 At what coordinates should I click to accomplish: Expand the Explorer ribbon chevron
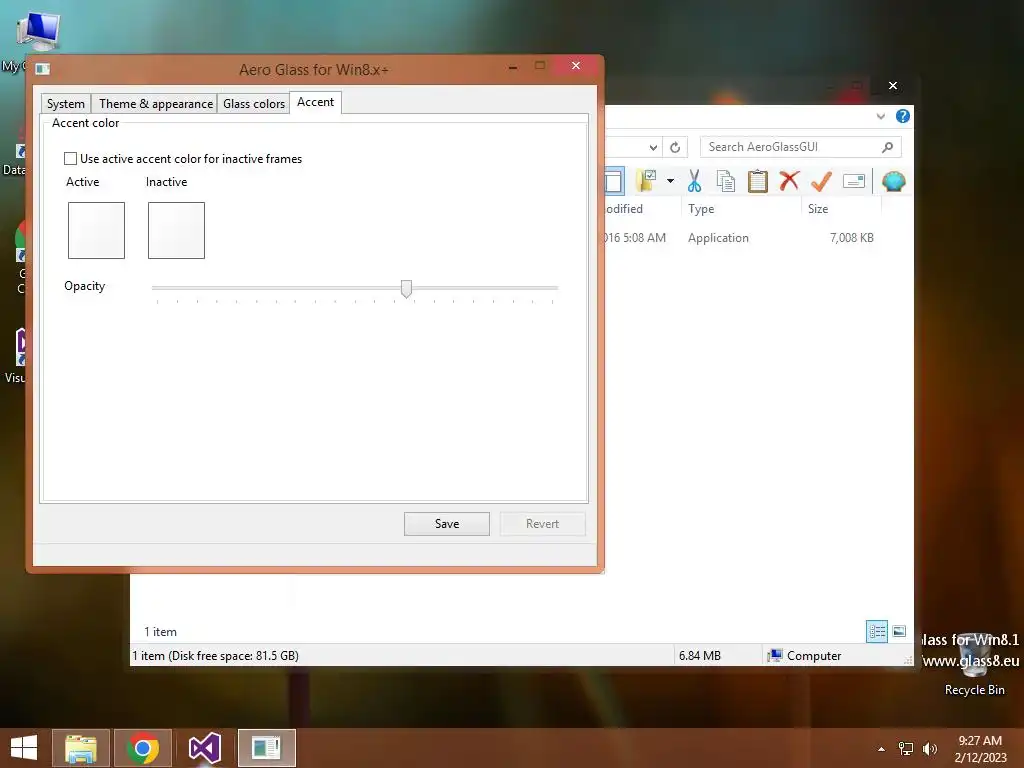(880, 116)
